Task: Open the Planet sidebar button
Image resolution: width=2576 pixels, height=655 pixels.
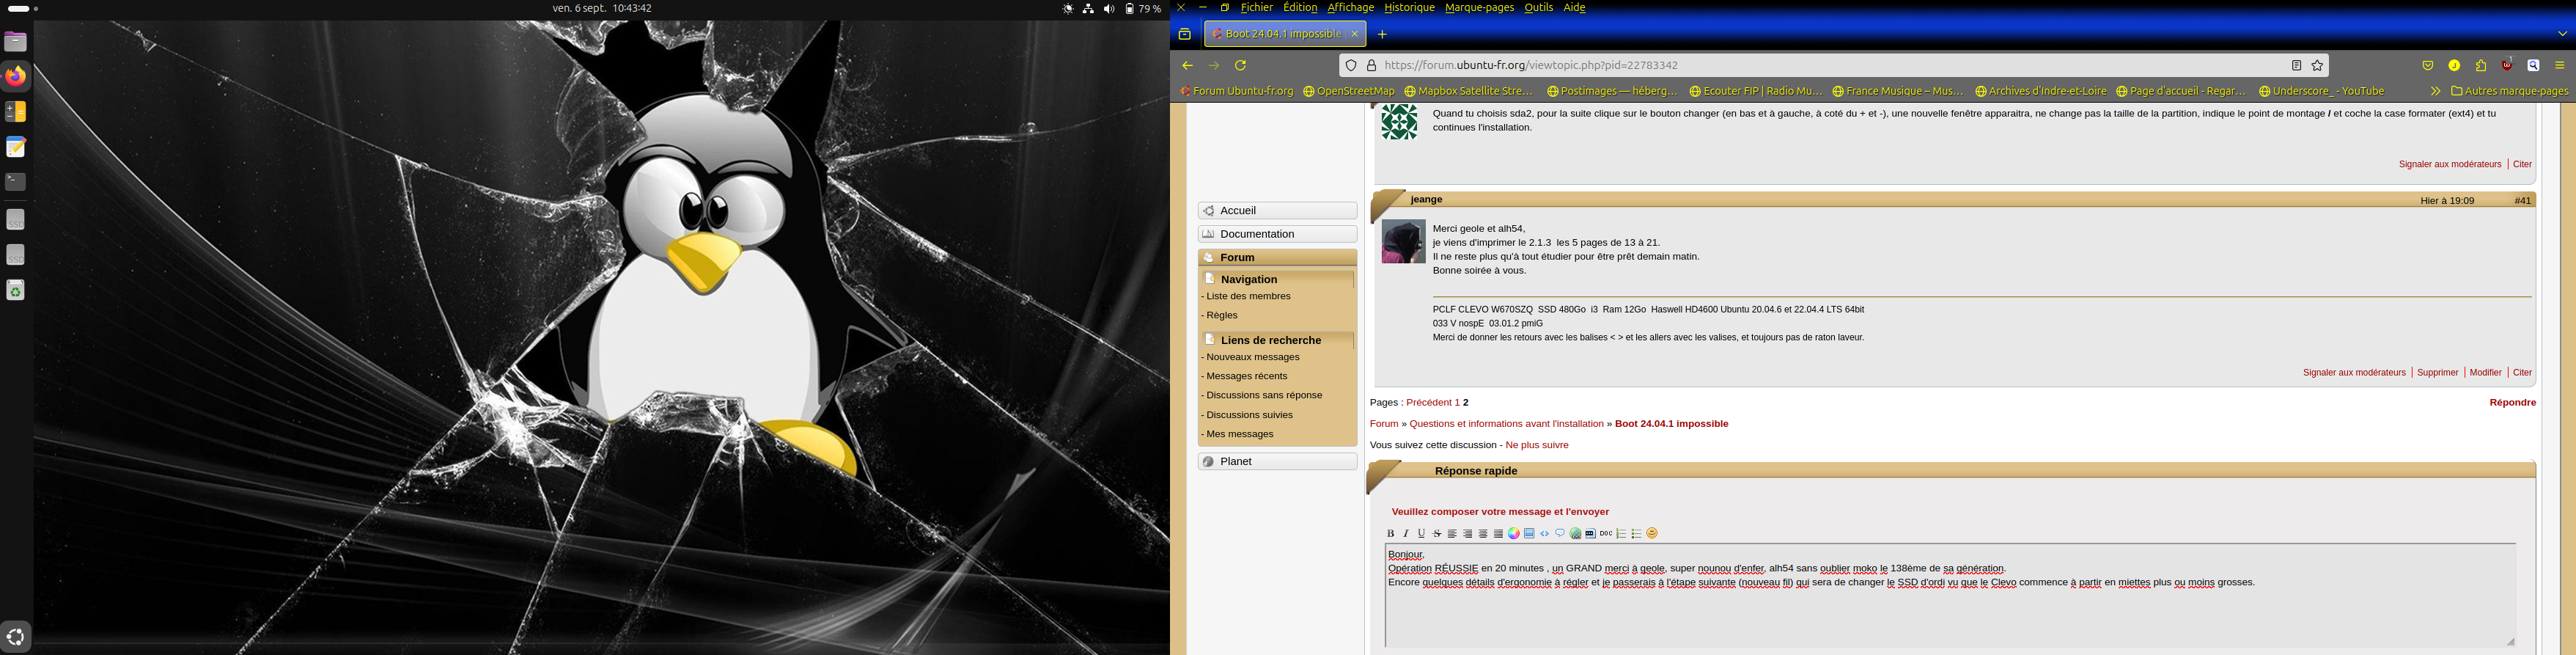Action: click(1277, 462)
